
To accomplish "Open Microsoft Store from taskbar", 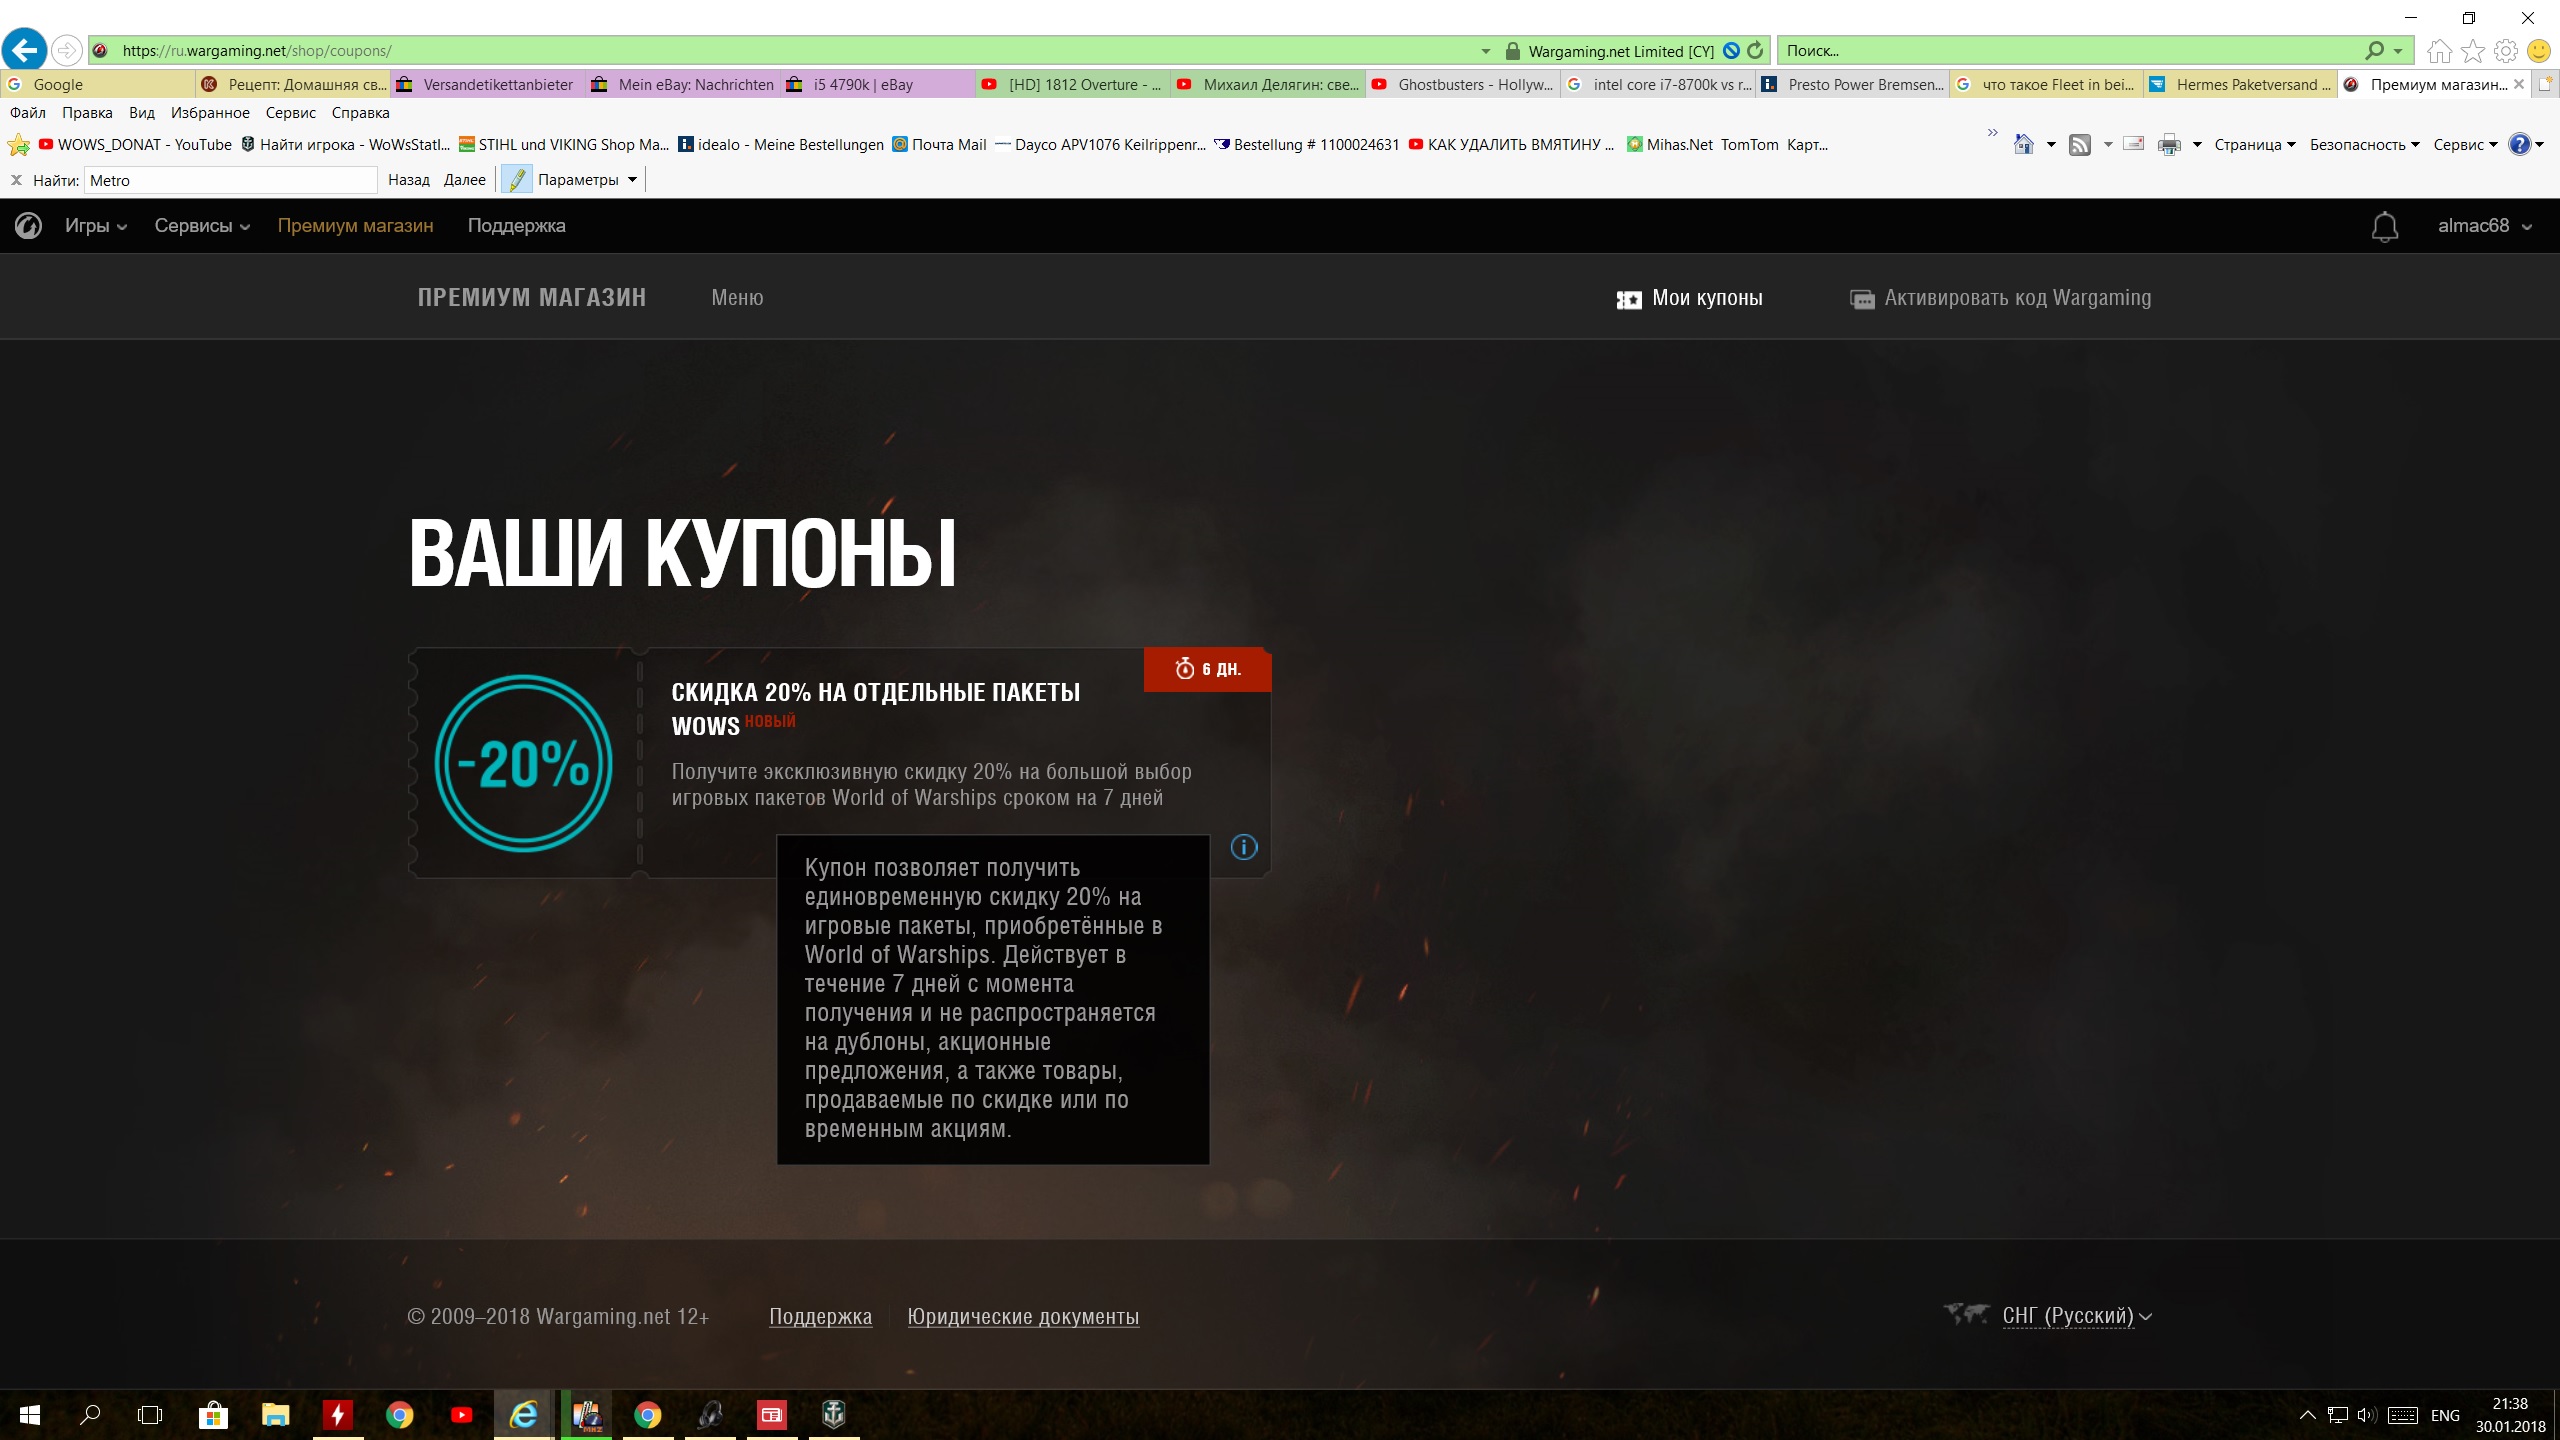I will (x=213, y=1415).
